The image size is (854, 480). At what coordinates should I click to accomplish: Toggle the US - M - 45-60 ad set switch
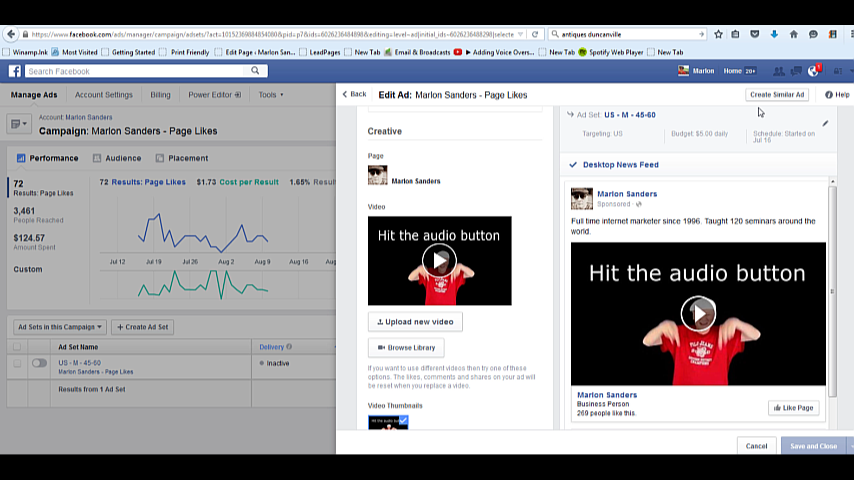pyautogui.click(x=39, y=363)
